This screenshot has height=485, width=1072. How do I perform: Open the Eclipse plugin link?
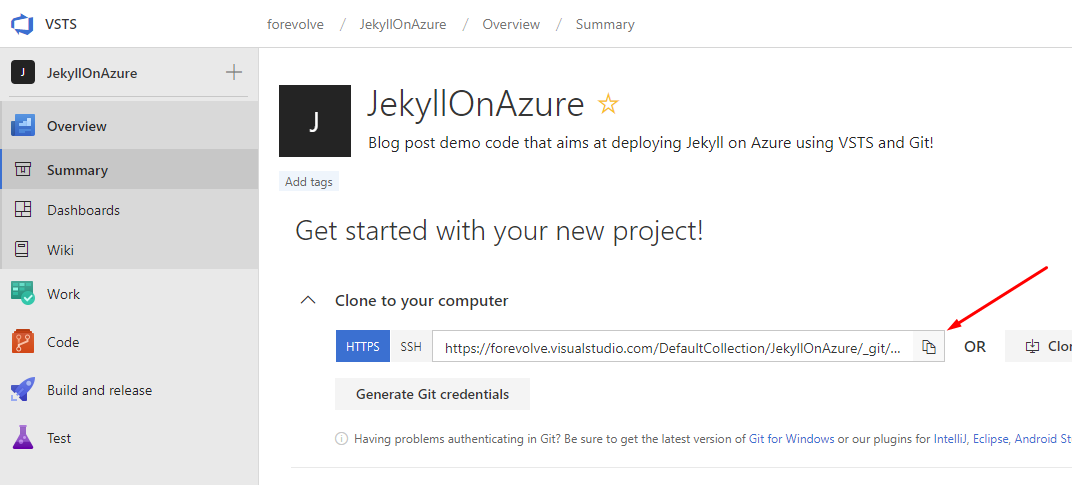click(x=991, y=439)
